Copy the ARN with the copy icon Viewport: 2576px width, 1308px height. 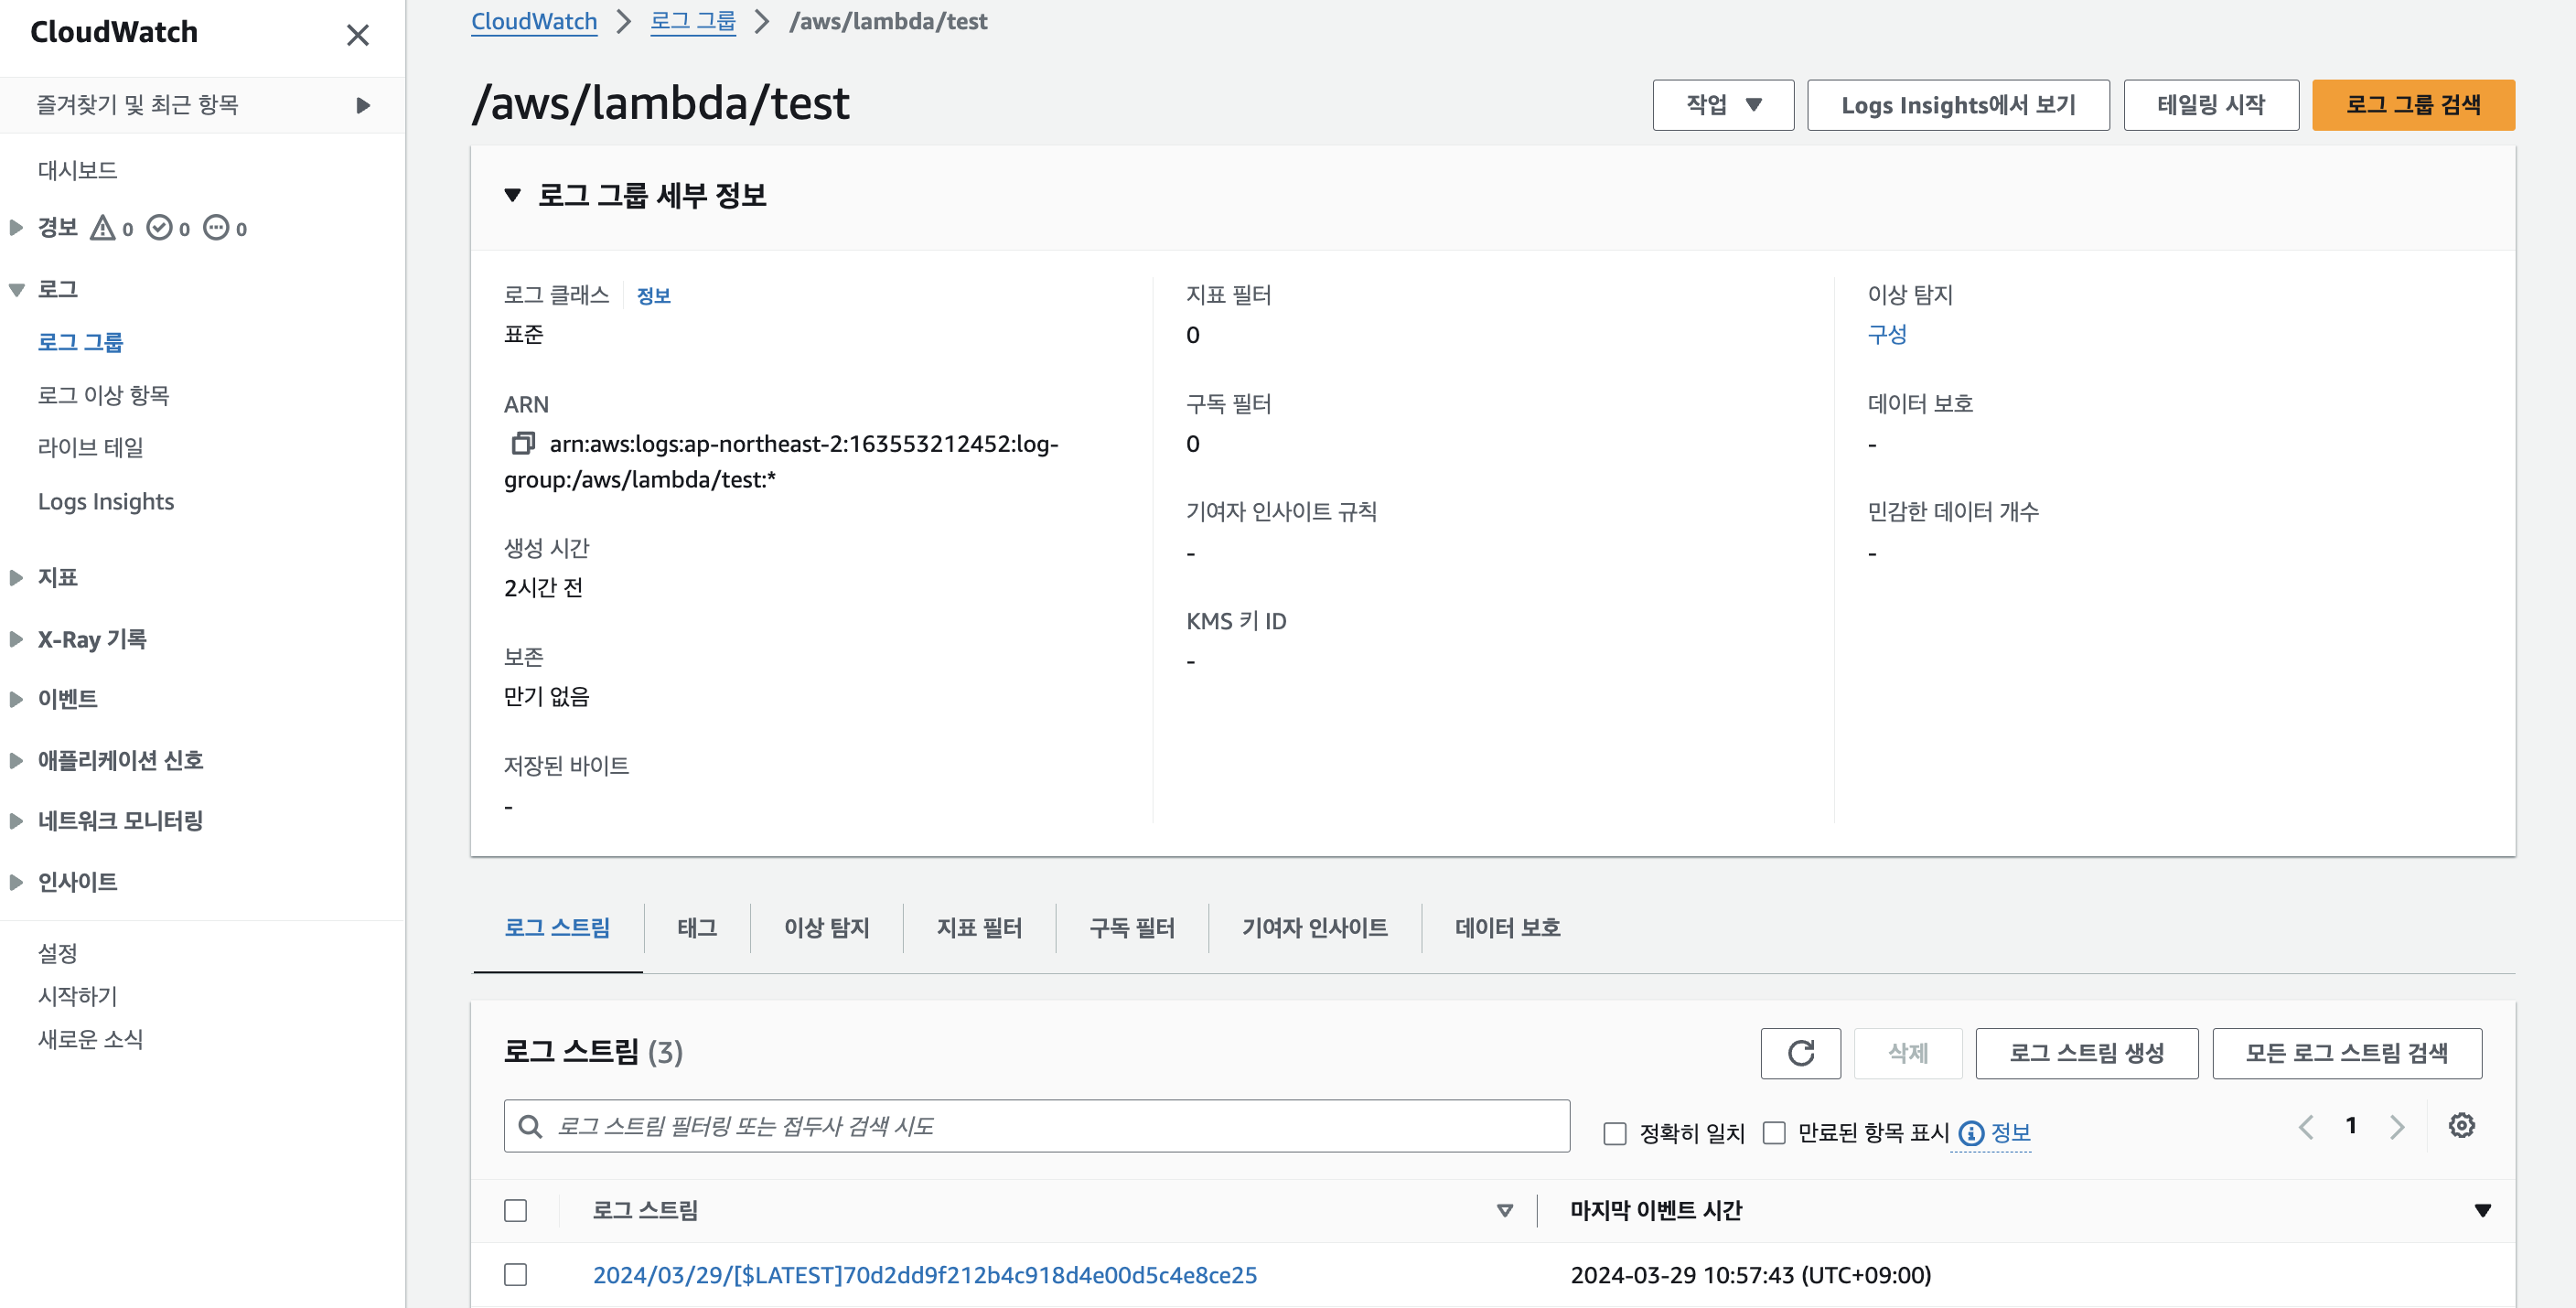click(x=523, y=443)
